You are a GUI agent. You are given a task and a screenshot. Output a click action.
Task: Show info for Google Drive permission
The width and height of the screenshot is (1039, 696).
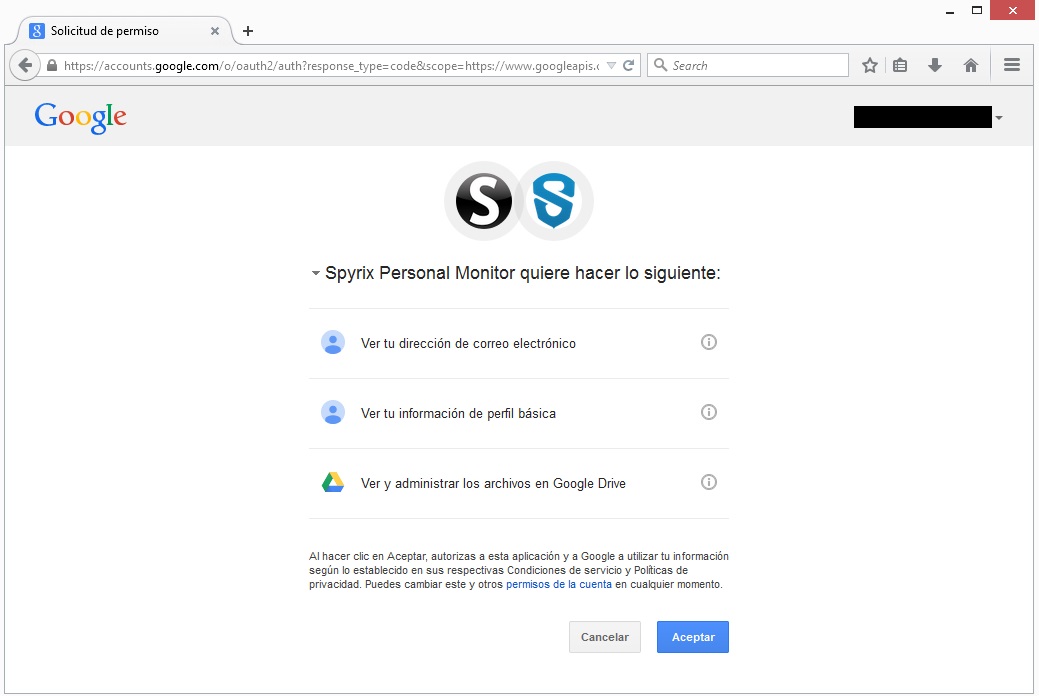tap(708, 482)
